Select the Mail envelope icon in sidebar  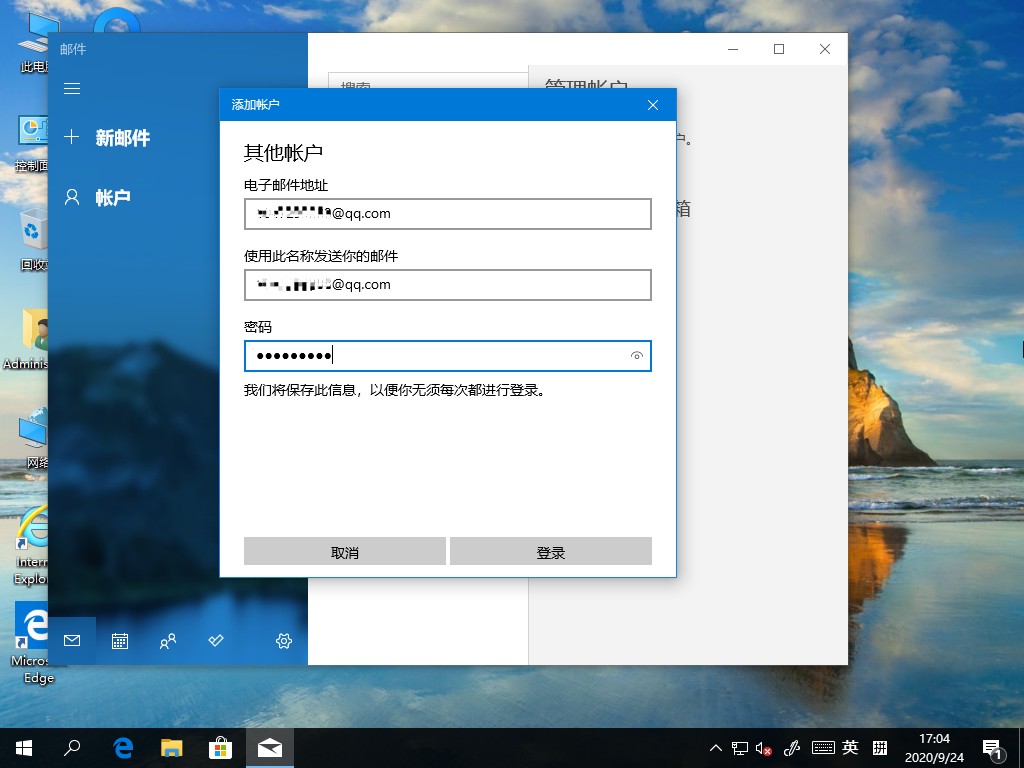point(71,641)
